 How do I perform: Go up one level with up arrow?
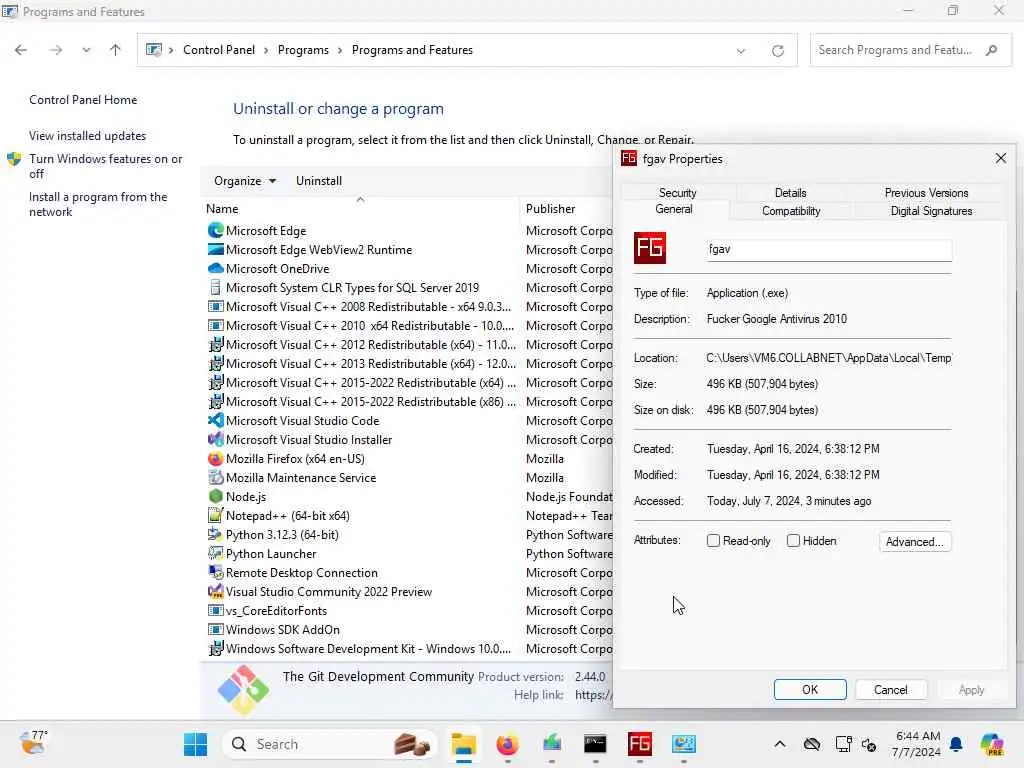pyautogui.click(x=116, y=50)
